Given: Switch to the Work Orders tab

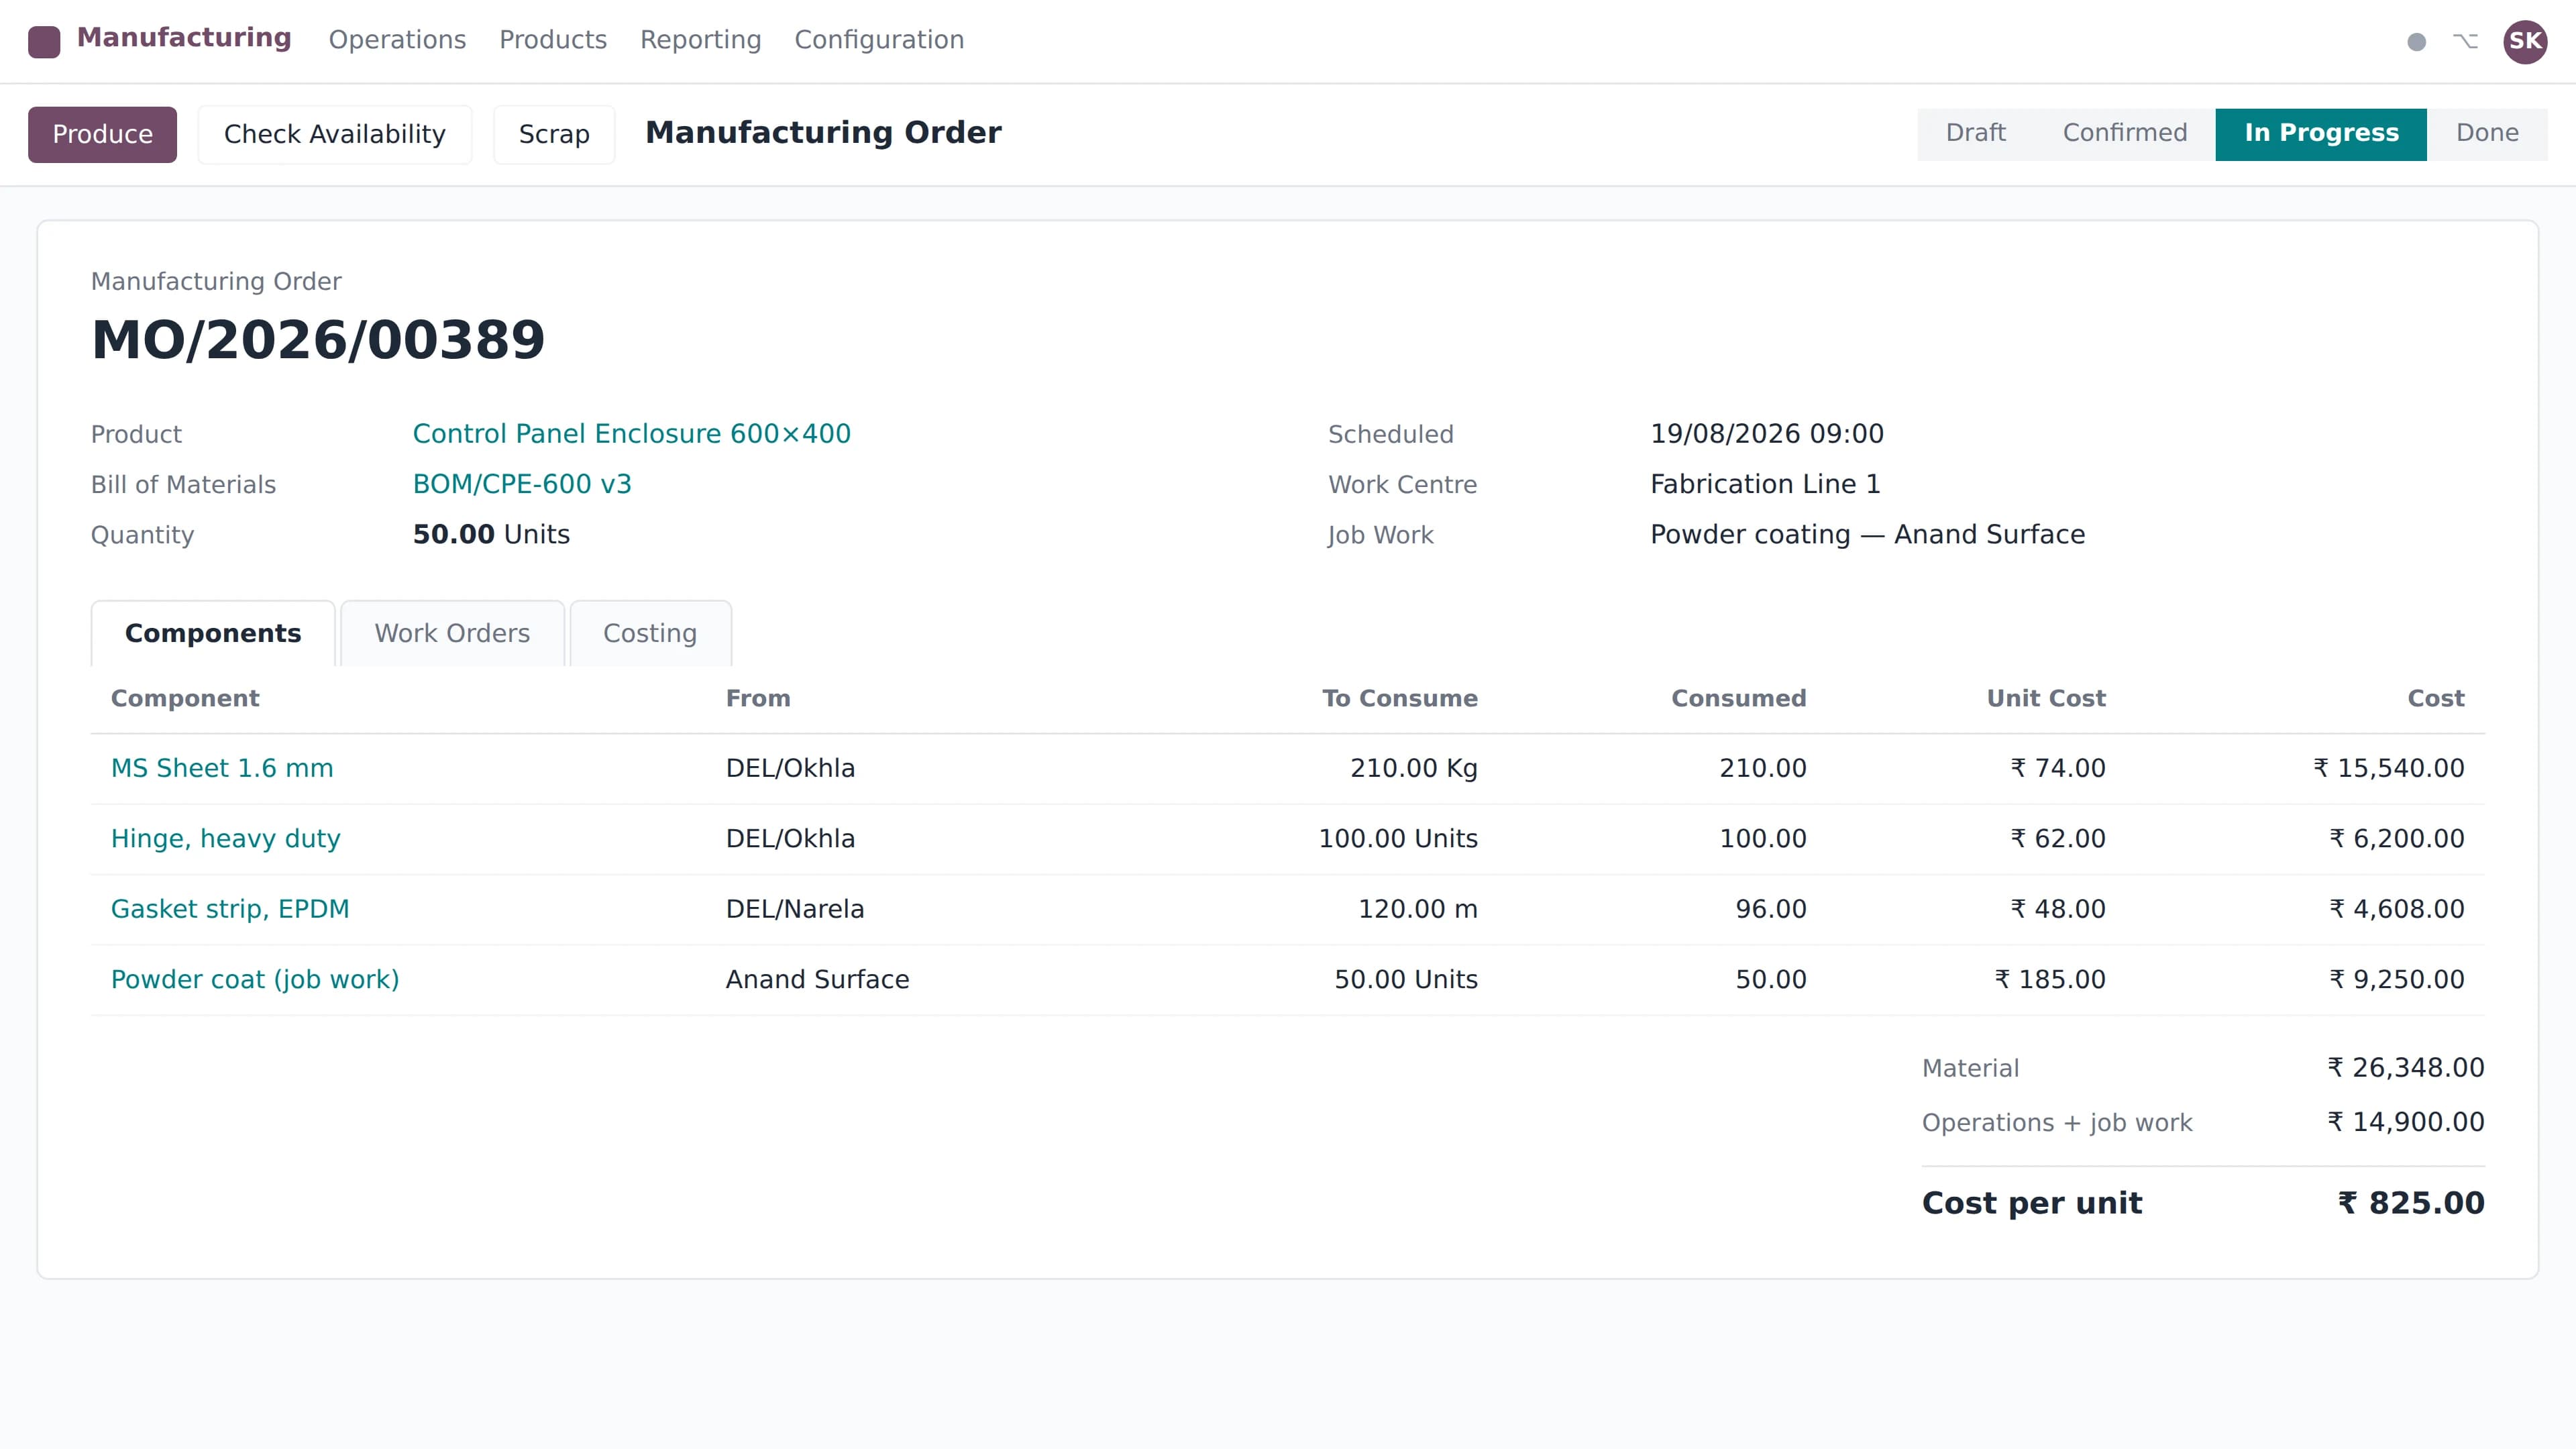Looking at the screenshot, I should pyautogui.click(x=452, y=633).
